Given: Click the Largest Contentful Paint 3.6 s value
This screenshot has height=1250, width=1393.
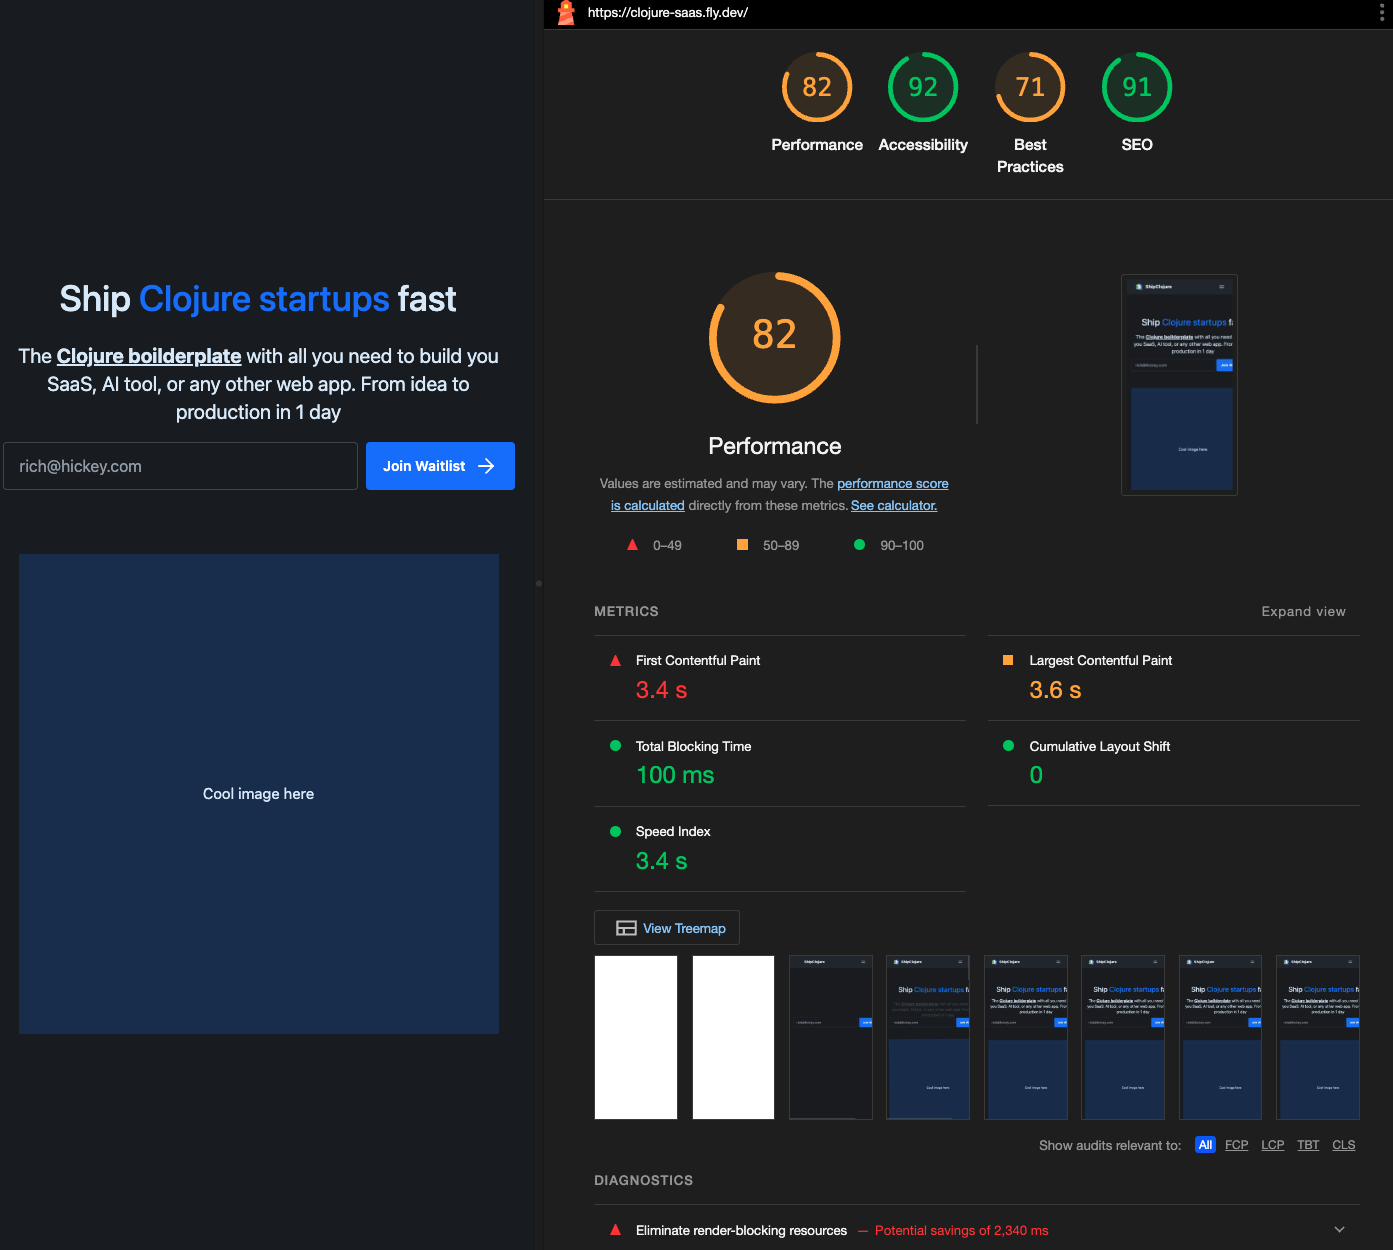Looking at the screenshot, I should [x=1055, y=690].
